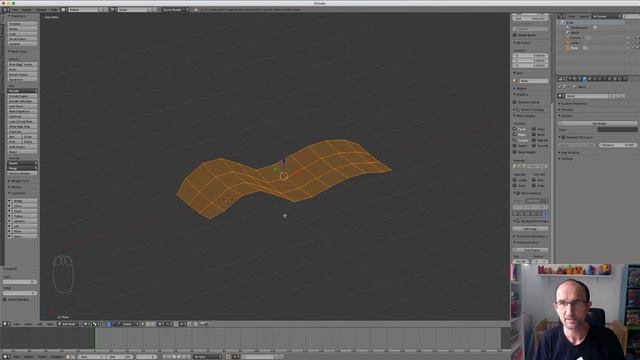
Task: Switch to the Material properties icon
Action: [609, 78]
